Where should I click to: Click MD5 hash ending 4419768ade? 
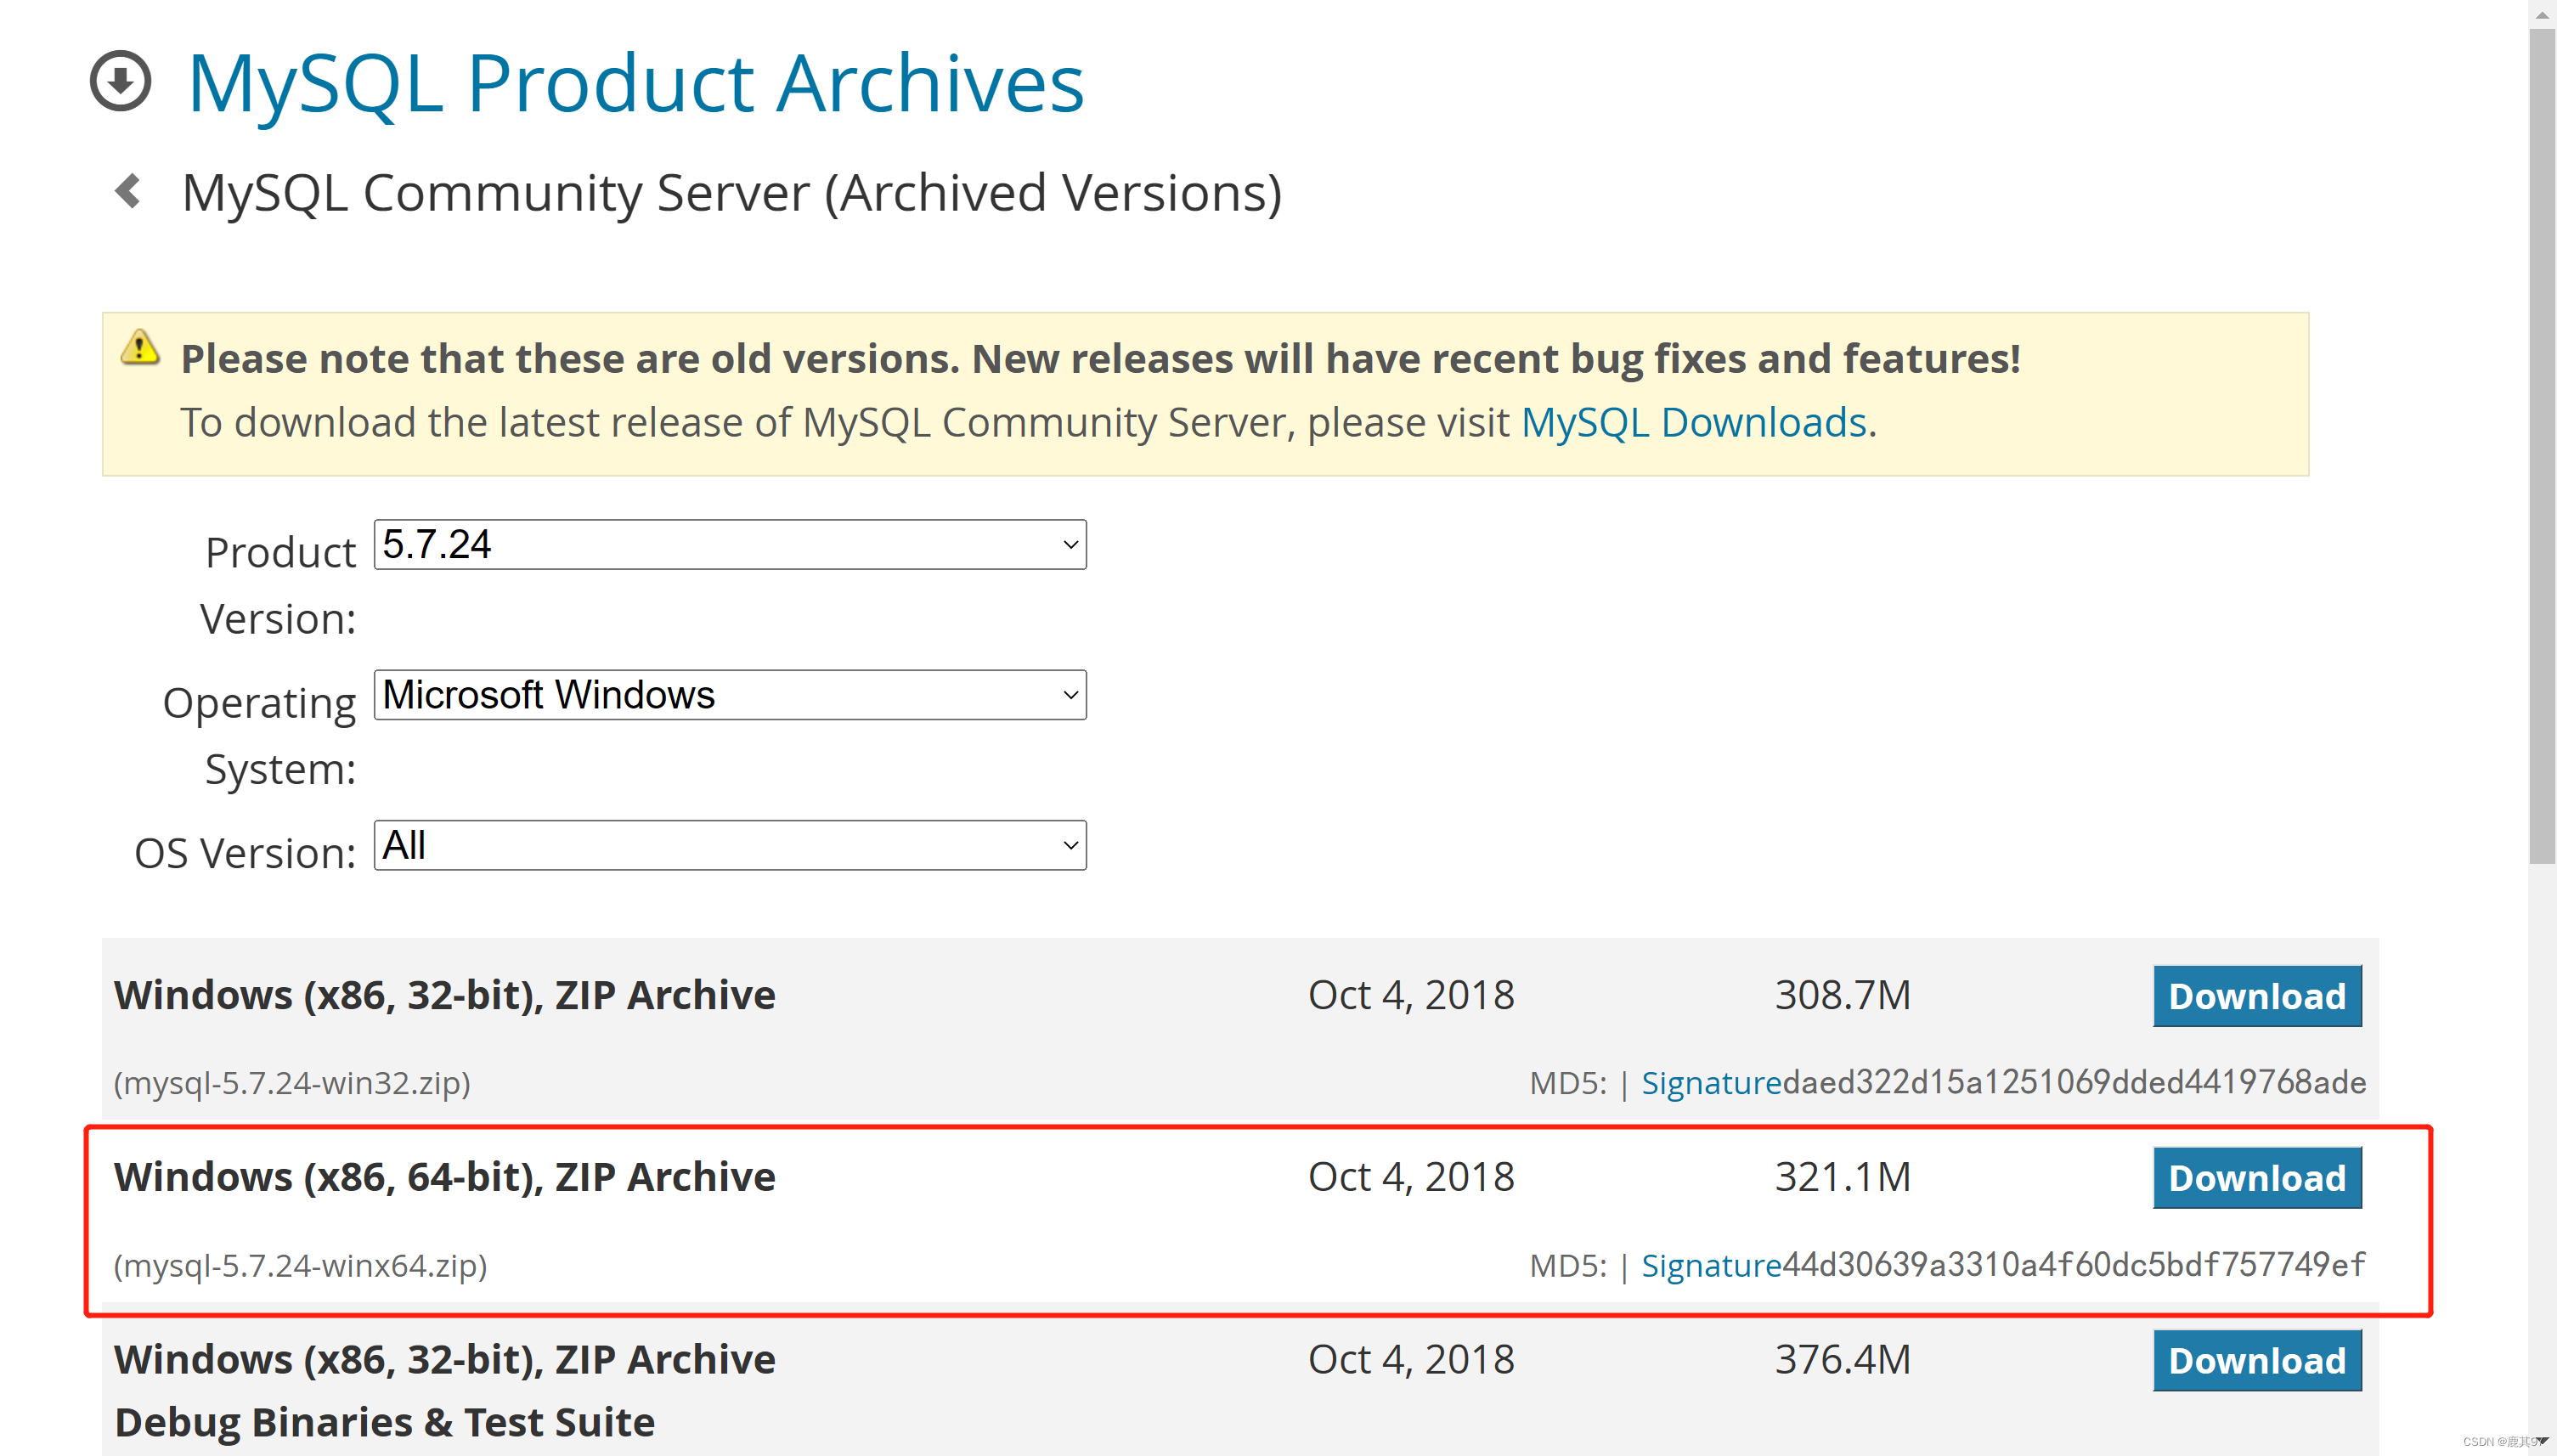click(2074, 1082)
